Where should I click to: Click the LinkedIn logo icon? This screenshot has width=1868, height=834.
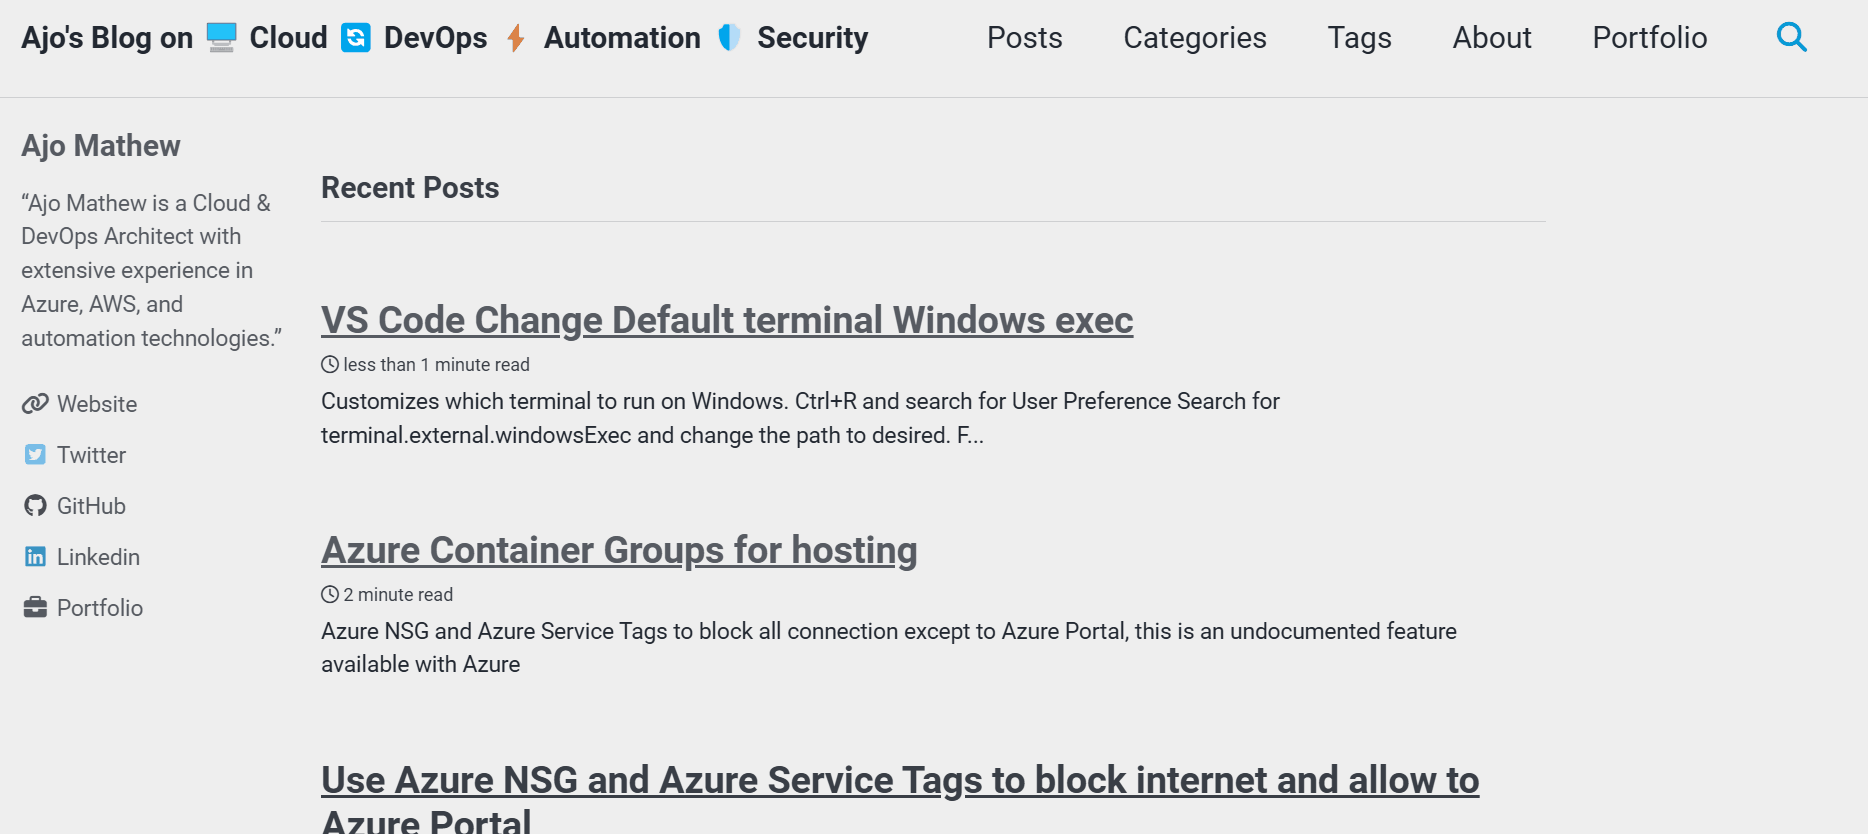pos(35,557)
